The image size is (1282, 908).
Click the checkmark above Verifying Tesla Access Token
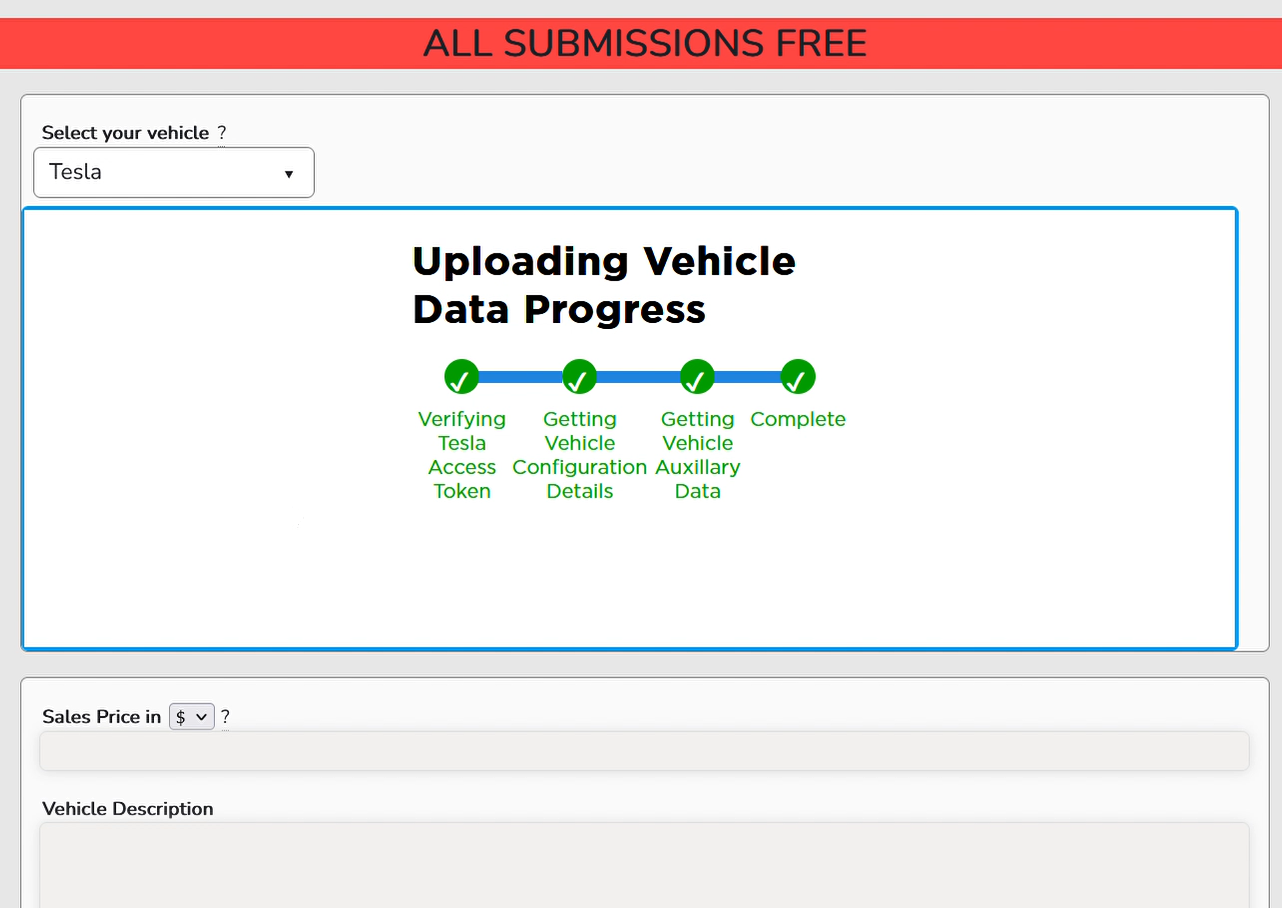(x=462, y=377)
